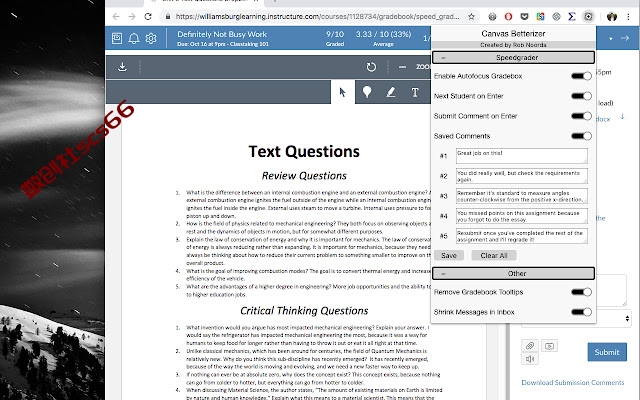Click the Review Questions heading
Viewport: 640px width, 400px height.
(304, 176)
